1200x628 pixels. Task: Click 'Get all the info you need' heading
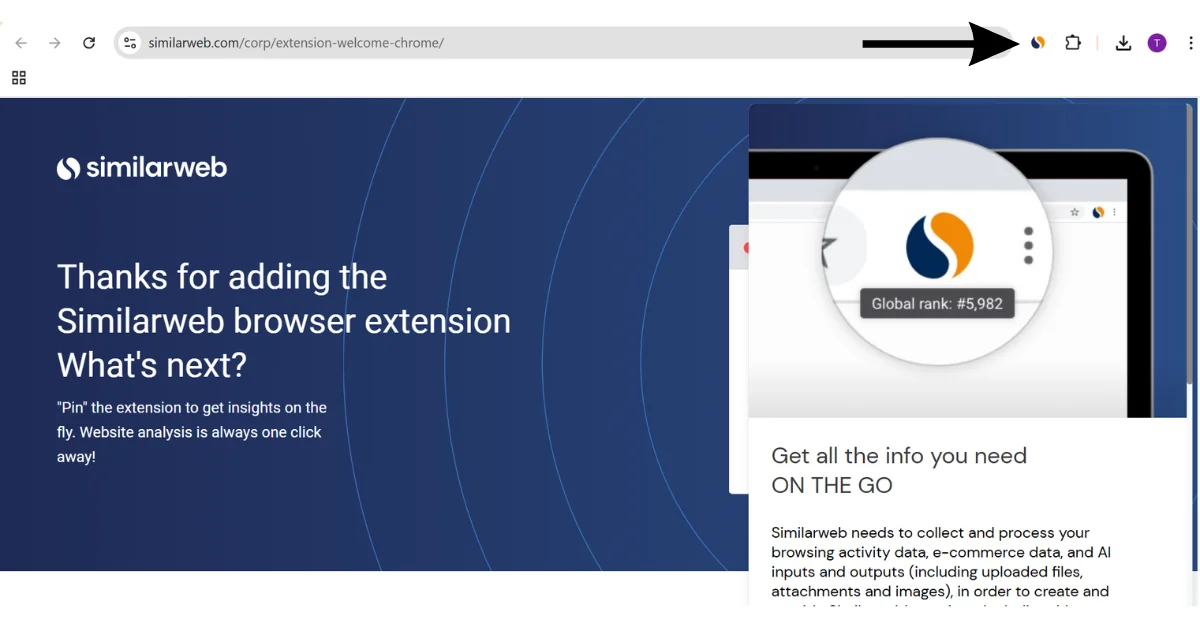click(899, 456)
